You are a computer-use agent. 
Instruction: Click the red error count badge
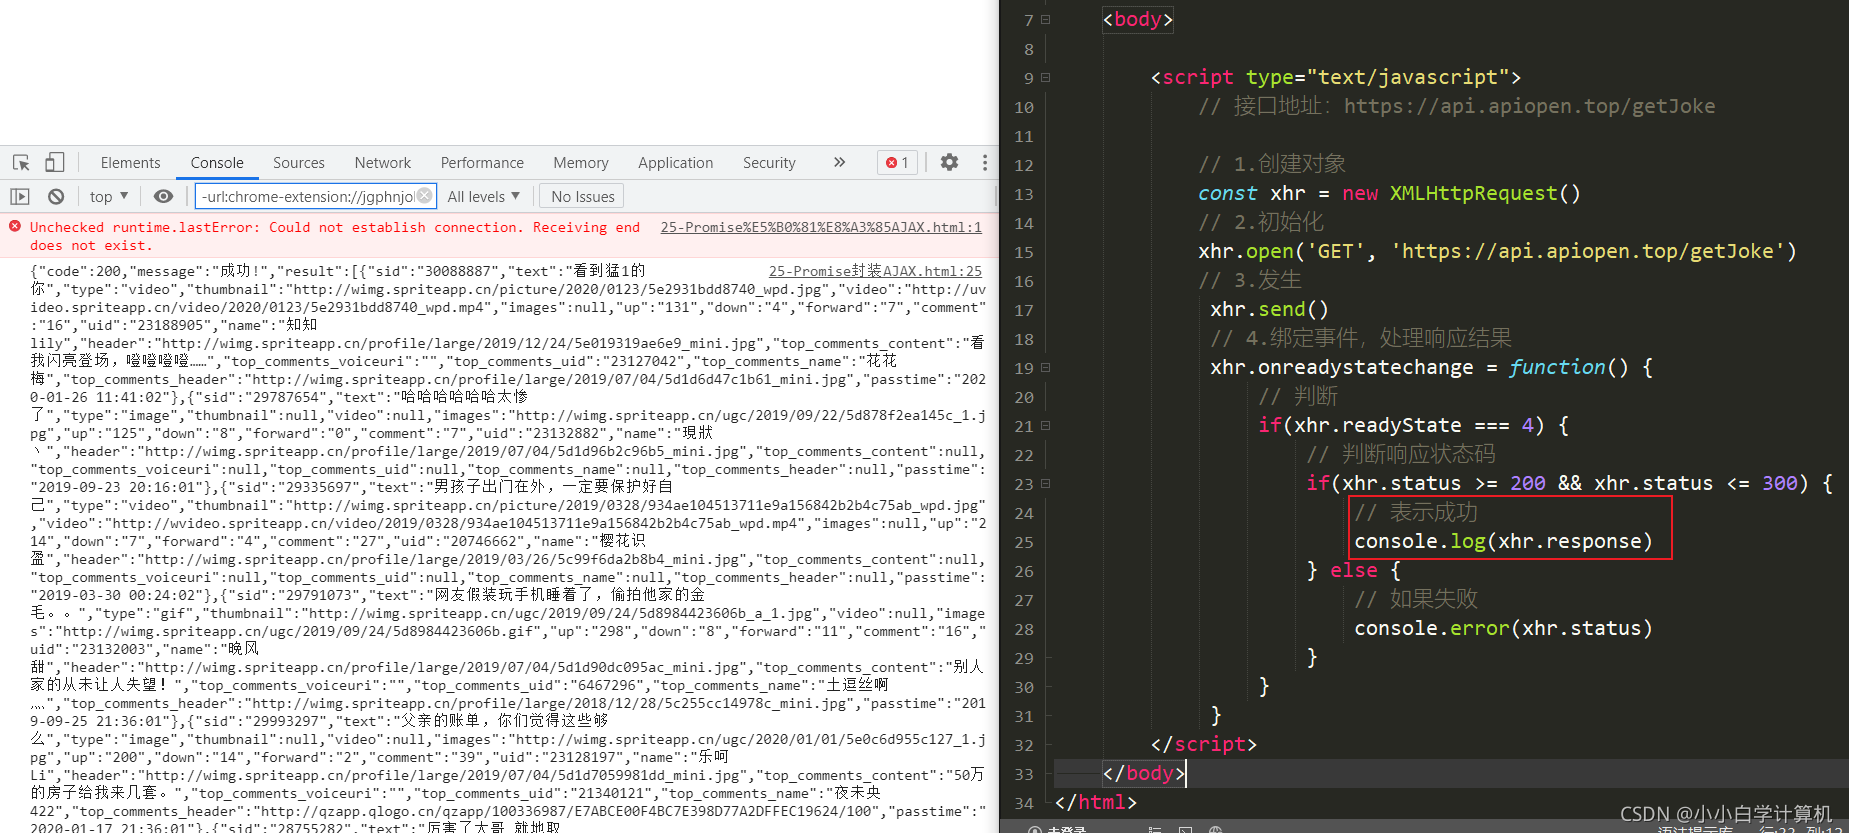pyautogui.click(x=897, y=163)
